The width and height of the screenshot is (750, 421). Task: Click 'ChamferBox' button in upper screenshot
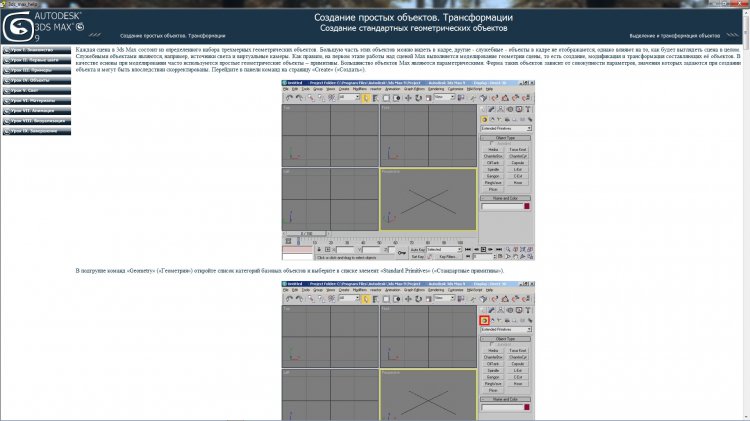click(x=493, y=156)
